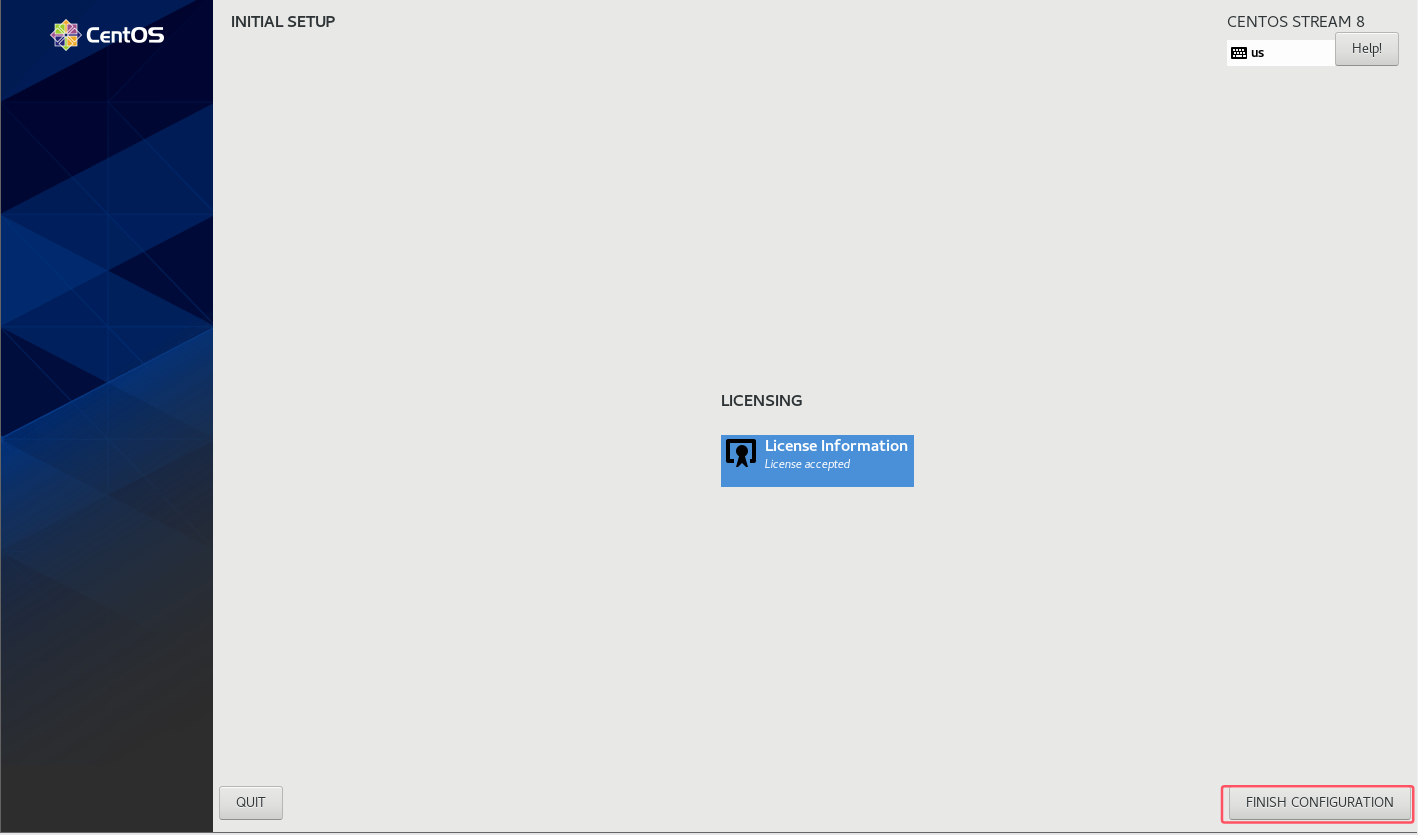The height and width of the screenshot is (835, 1418).
Task: Click the 'License accepted' status text
Action: tap(807, 464)
